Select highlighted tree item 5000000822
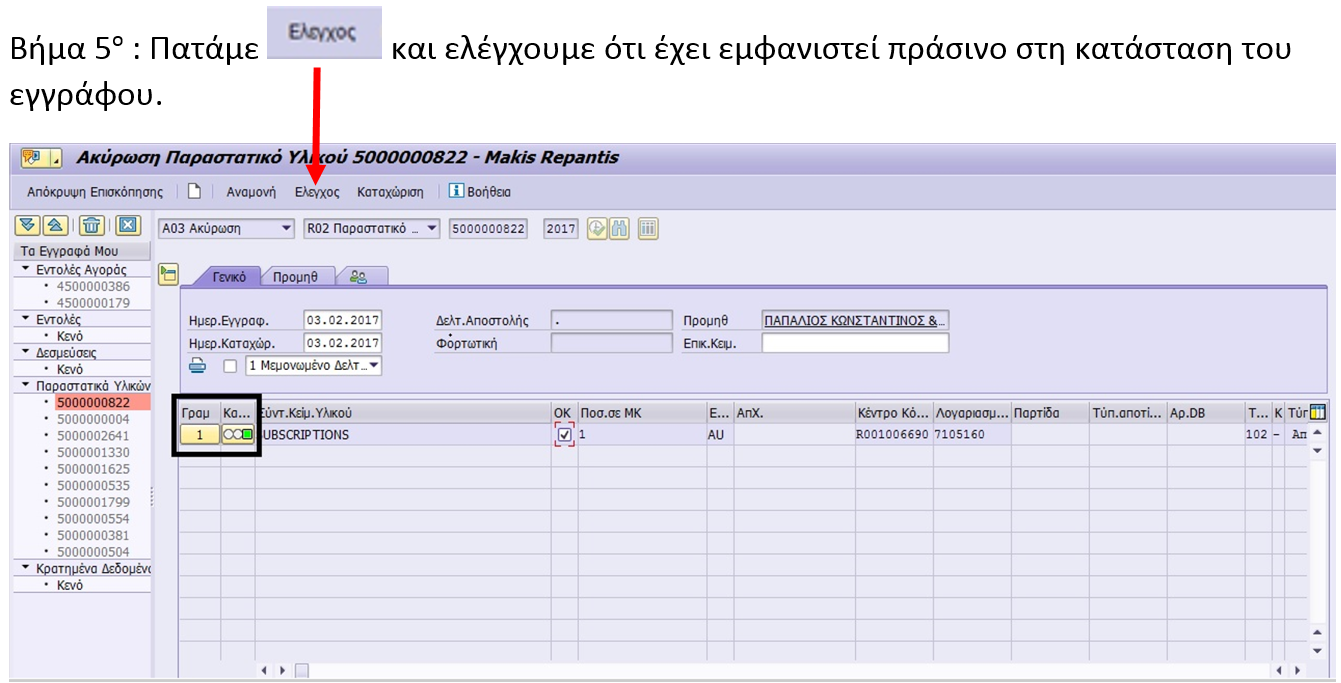The height and width of the screenshot is (683, 1341). click(x=93, y=402)
